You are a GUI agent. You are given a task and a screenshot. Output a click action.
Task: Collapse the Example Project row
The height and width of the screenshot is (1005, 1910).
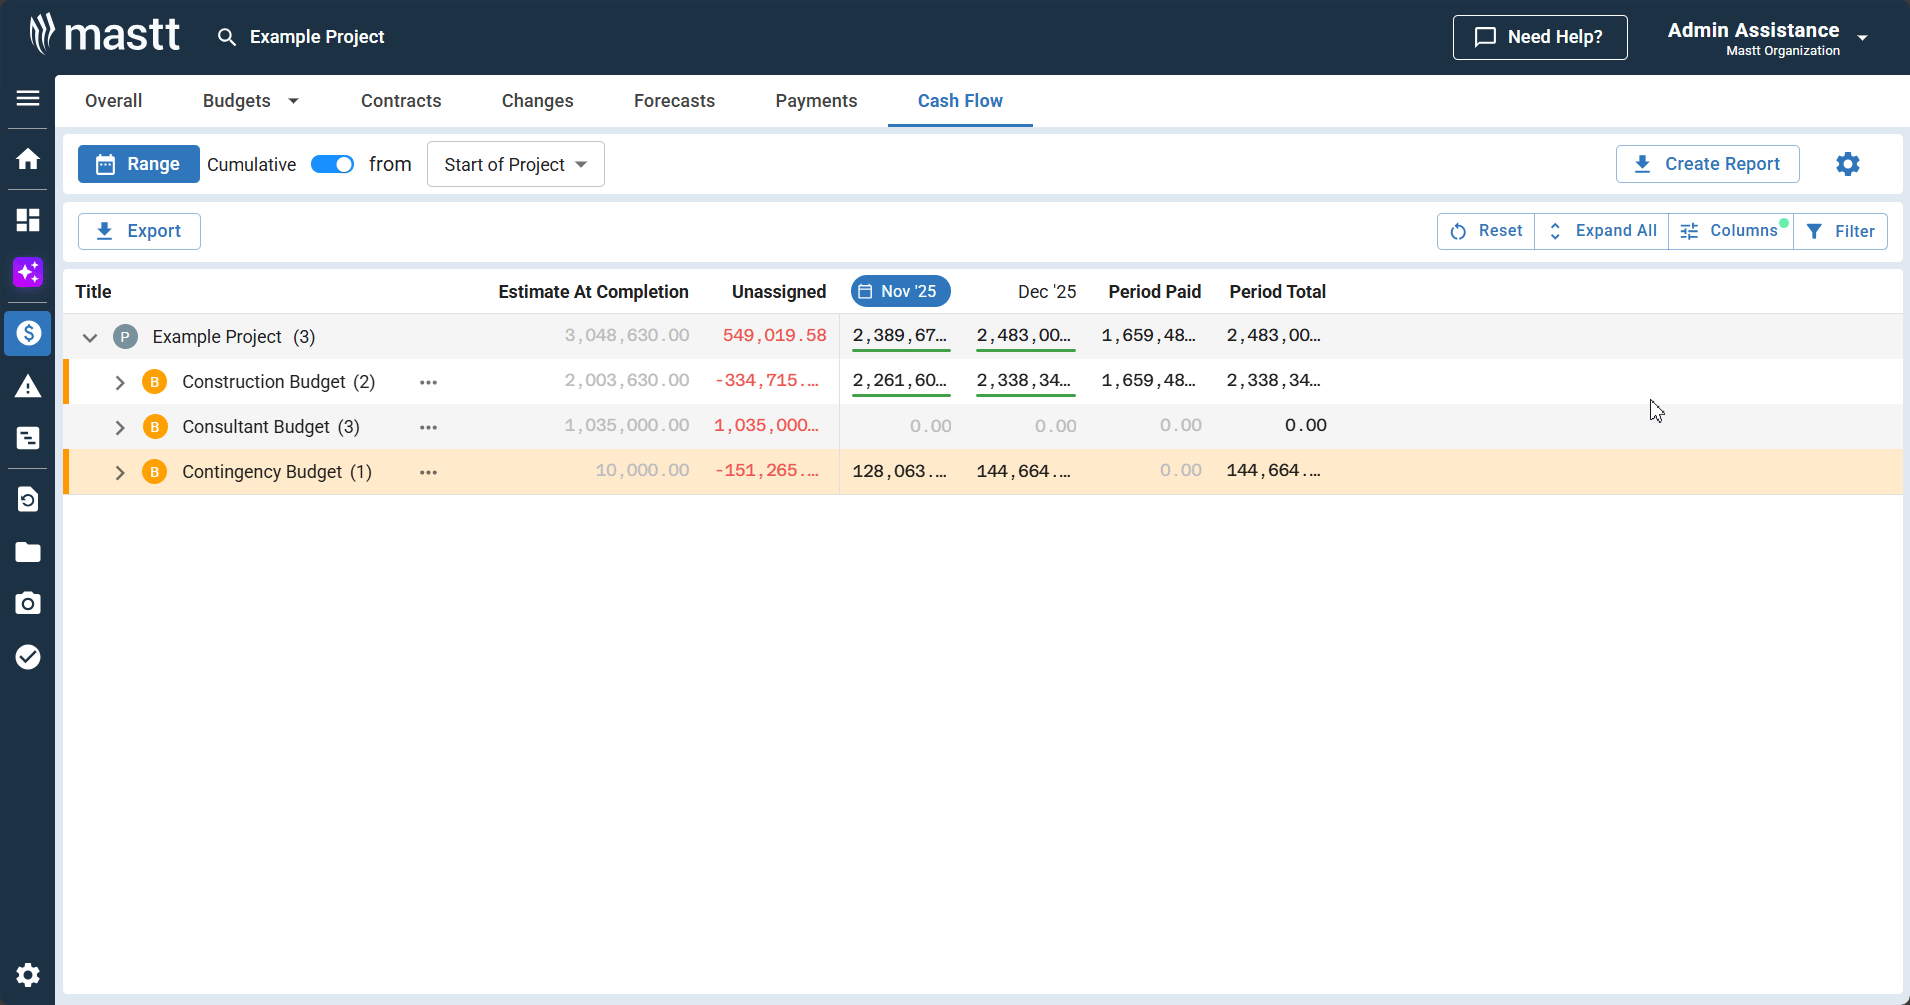tap(90, 338)
